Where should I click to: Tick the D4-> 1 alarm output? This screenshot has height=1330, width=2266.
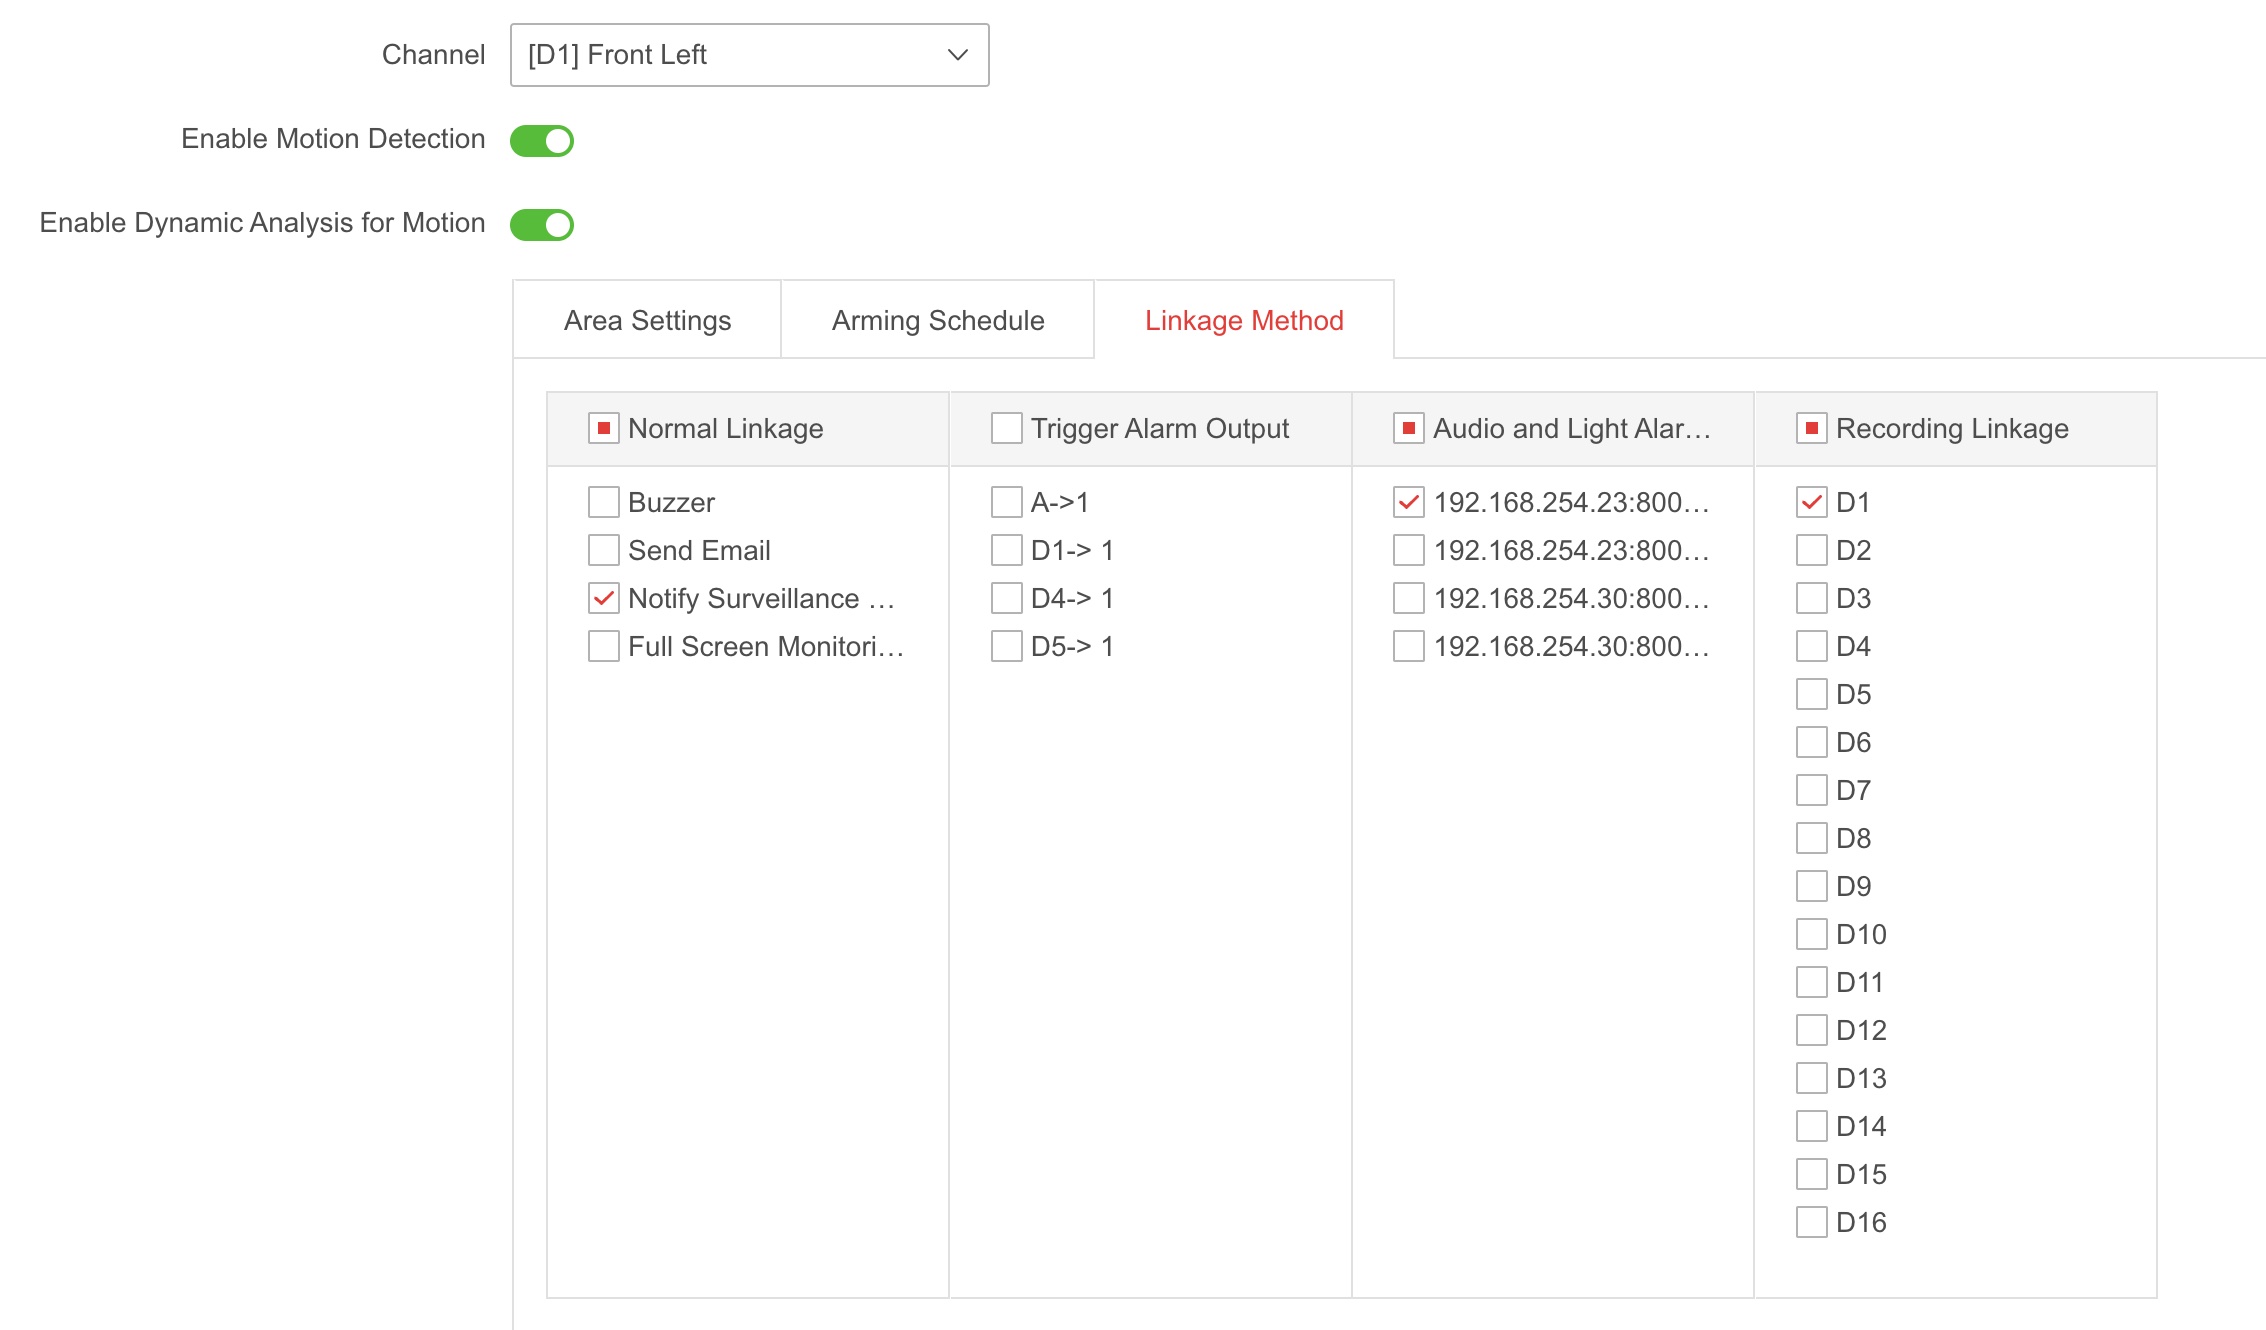coord(1007,598)
